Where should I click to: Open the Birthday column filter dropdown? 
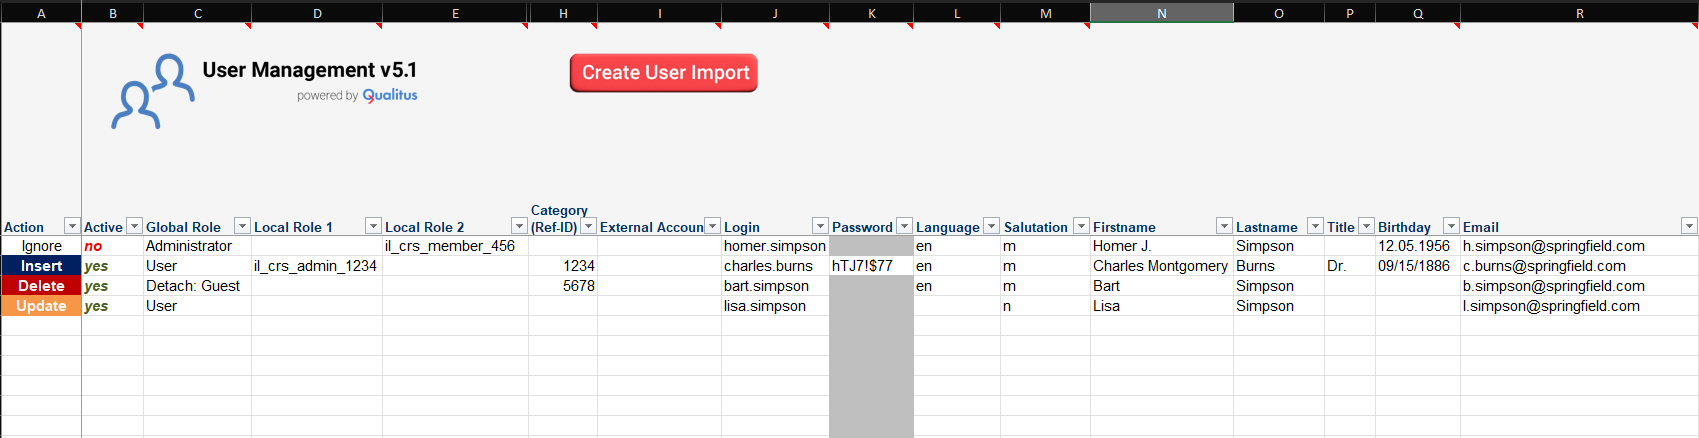pyautogui.click(x=1451, y=227)
